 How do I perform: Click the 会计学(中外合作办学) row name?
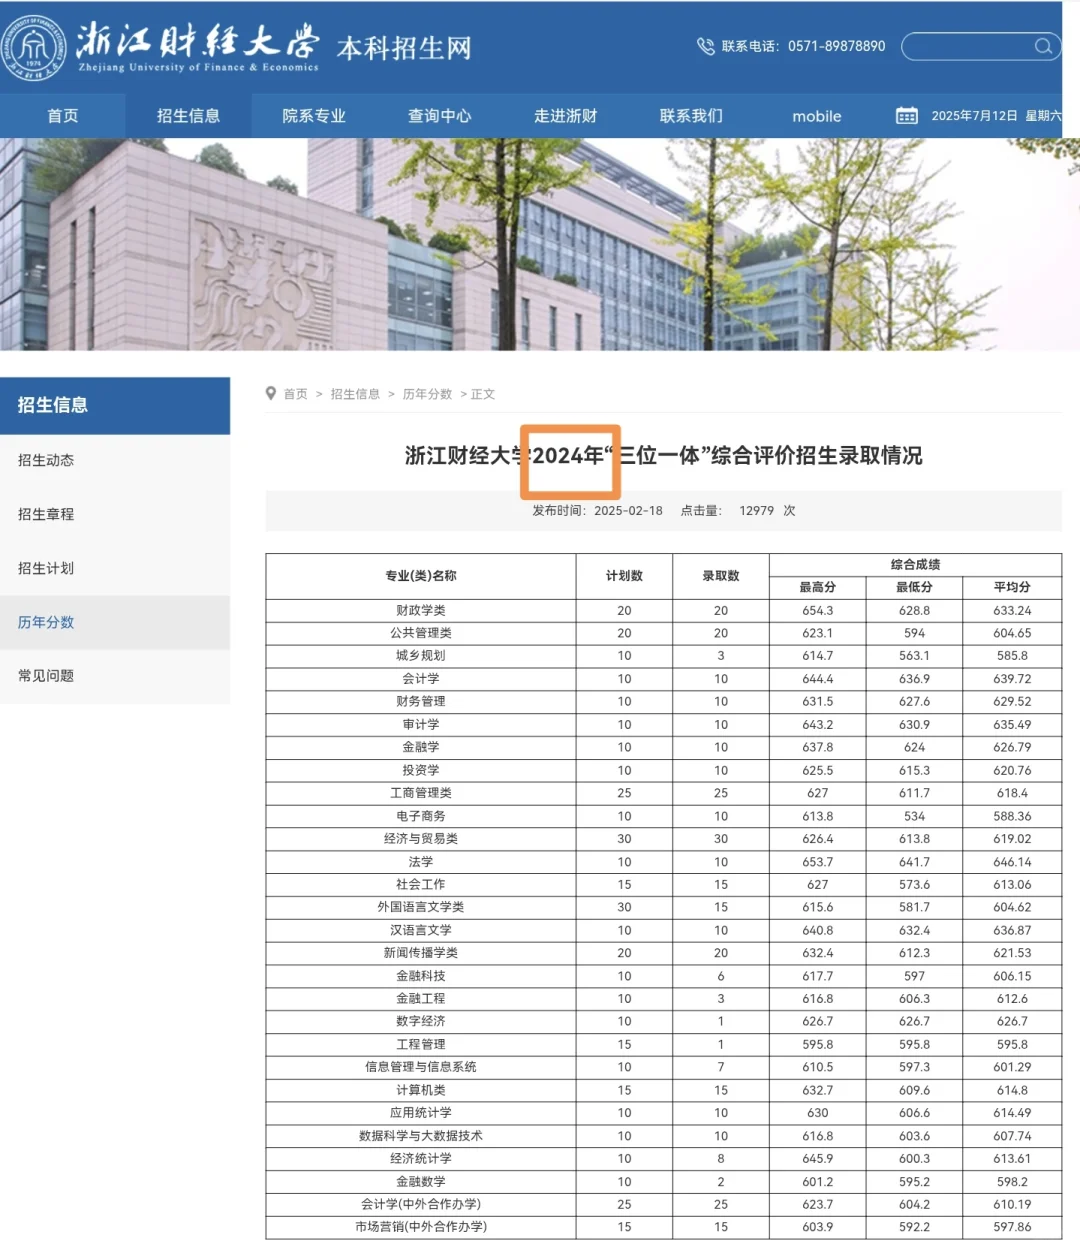tap(421, 1204)
